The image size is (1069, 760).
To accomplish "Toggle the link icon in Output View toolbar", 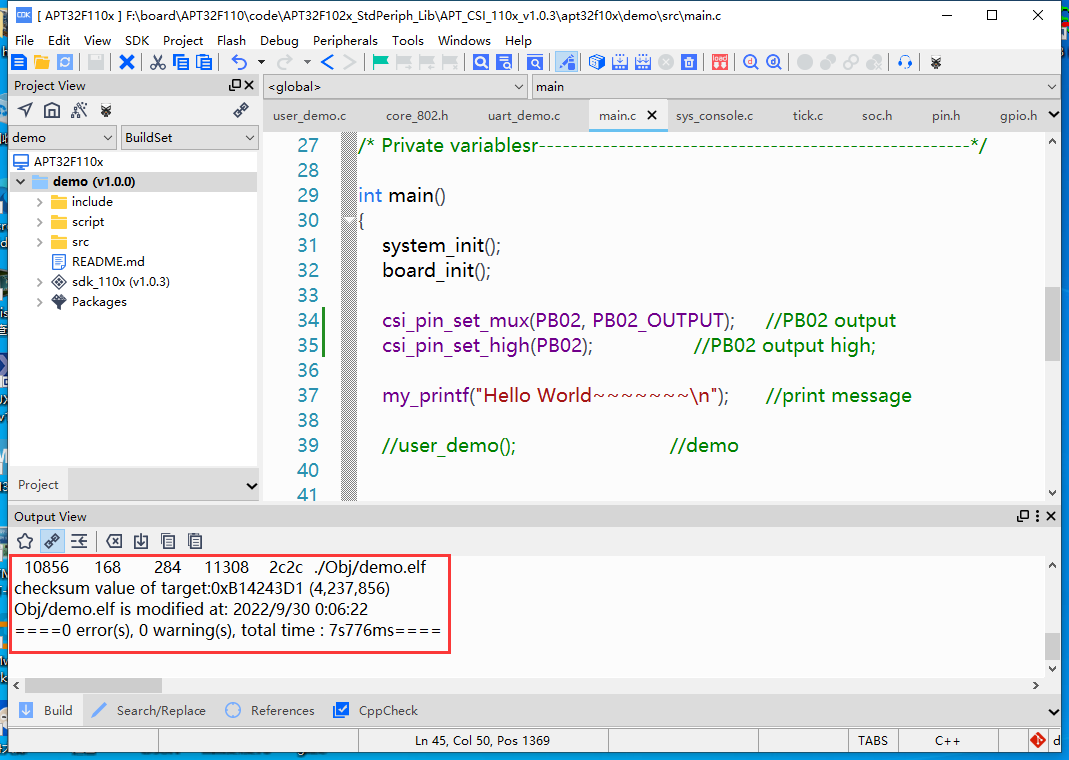I will click(52, 541).
